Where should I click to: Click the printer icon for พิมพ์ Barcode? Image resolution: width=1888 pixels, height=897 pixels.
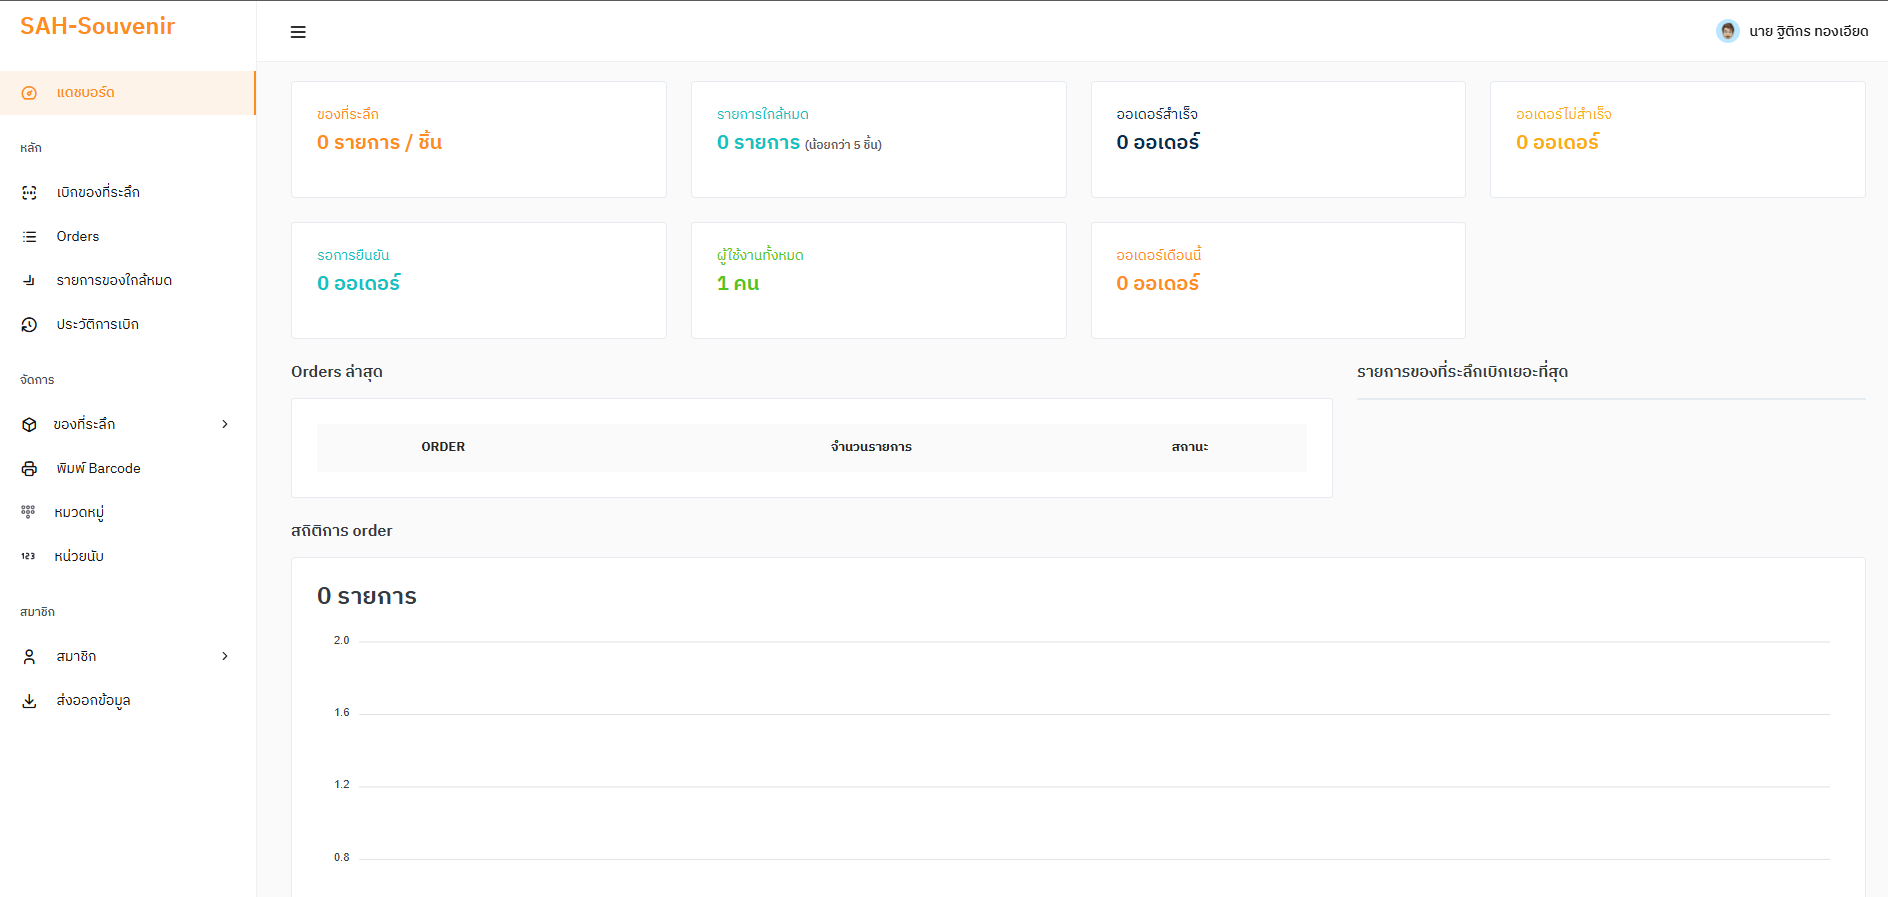point(29,469)
